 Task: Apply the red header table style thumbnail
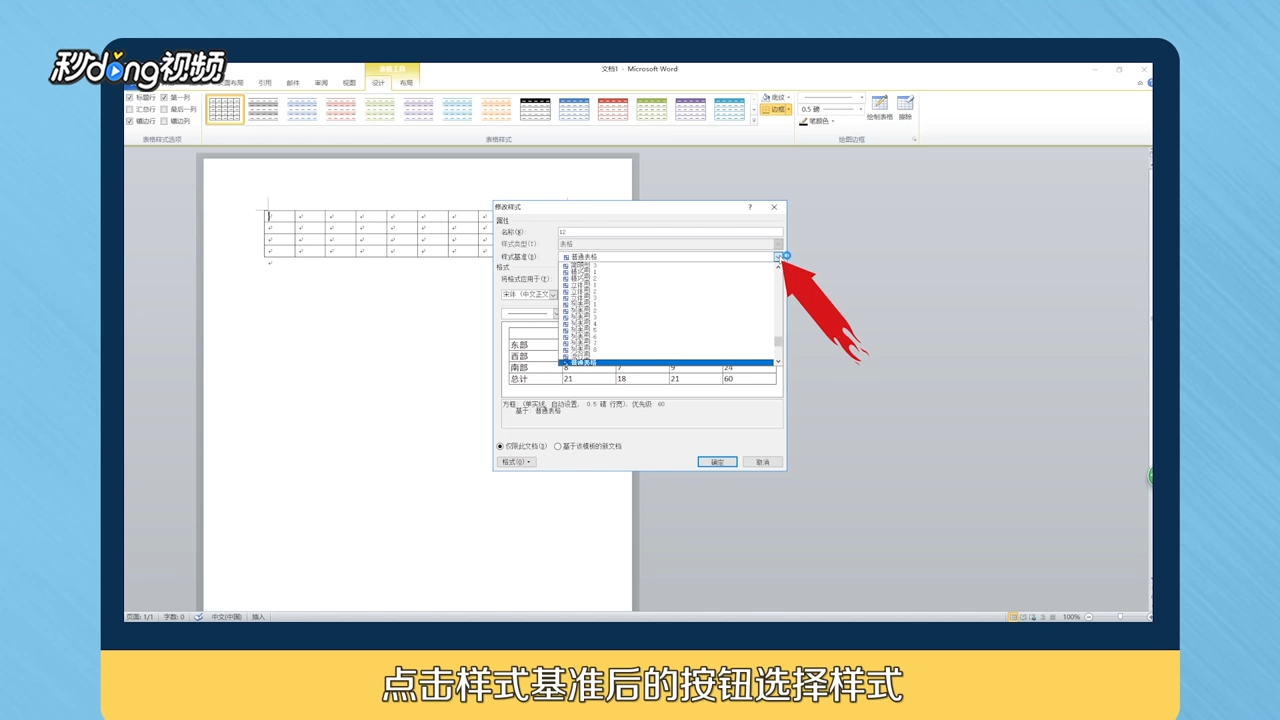click(613, 109)
